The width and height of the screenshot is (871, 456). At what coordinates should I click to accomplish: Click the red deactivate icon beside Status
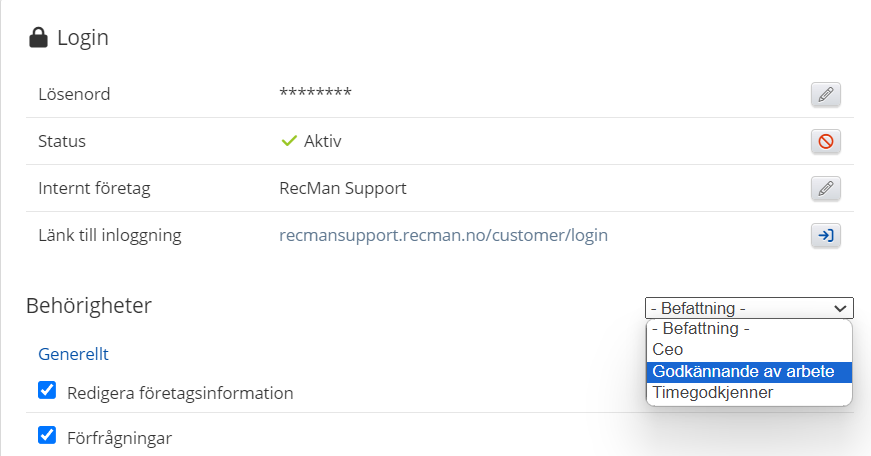(825, 142)
